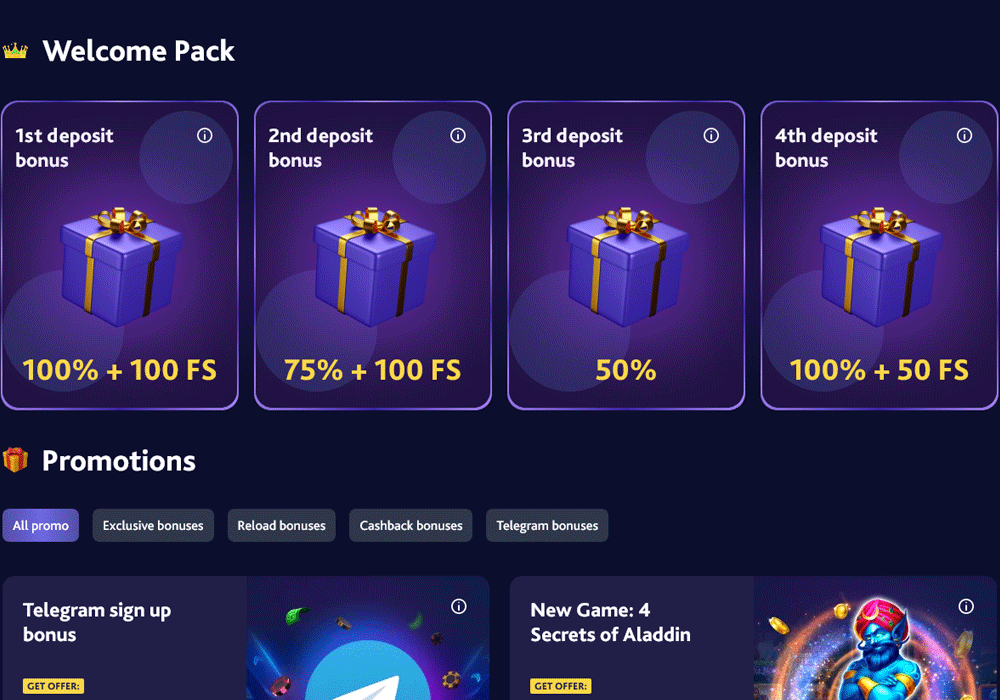This screenshot has width=1000, height=700.
Task: Open info for the 2nd deposit bonus
Action: [x=458, y=135]
